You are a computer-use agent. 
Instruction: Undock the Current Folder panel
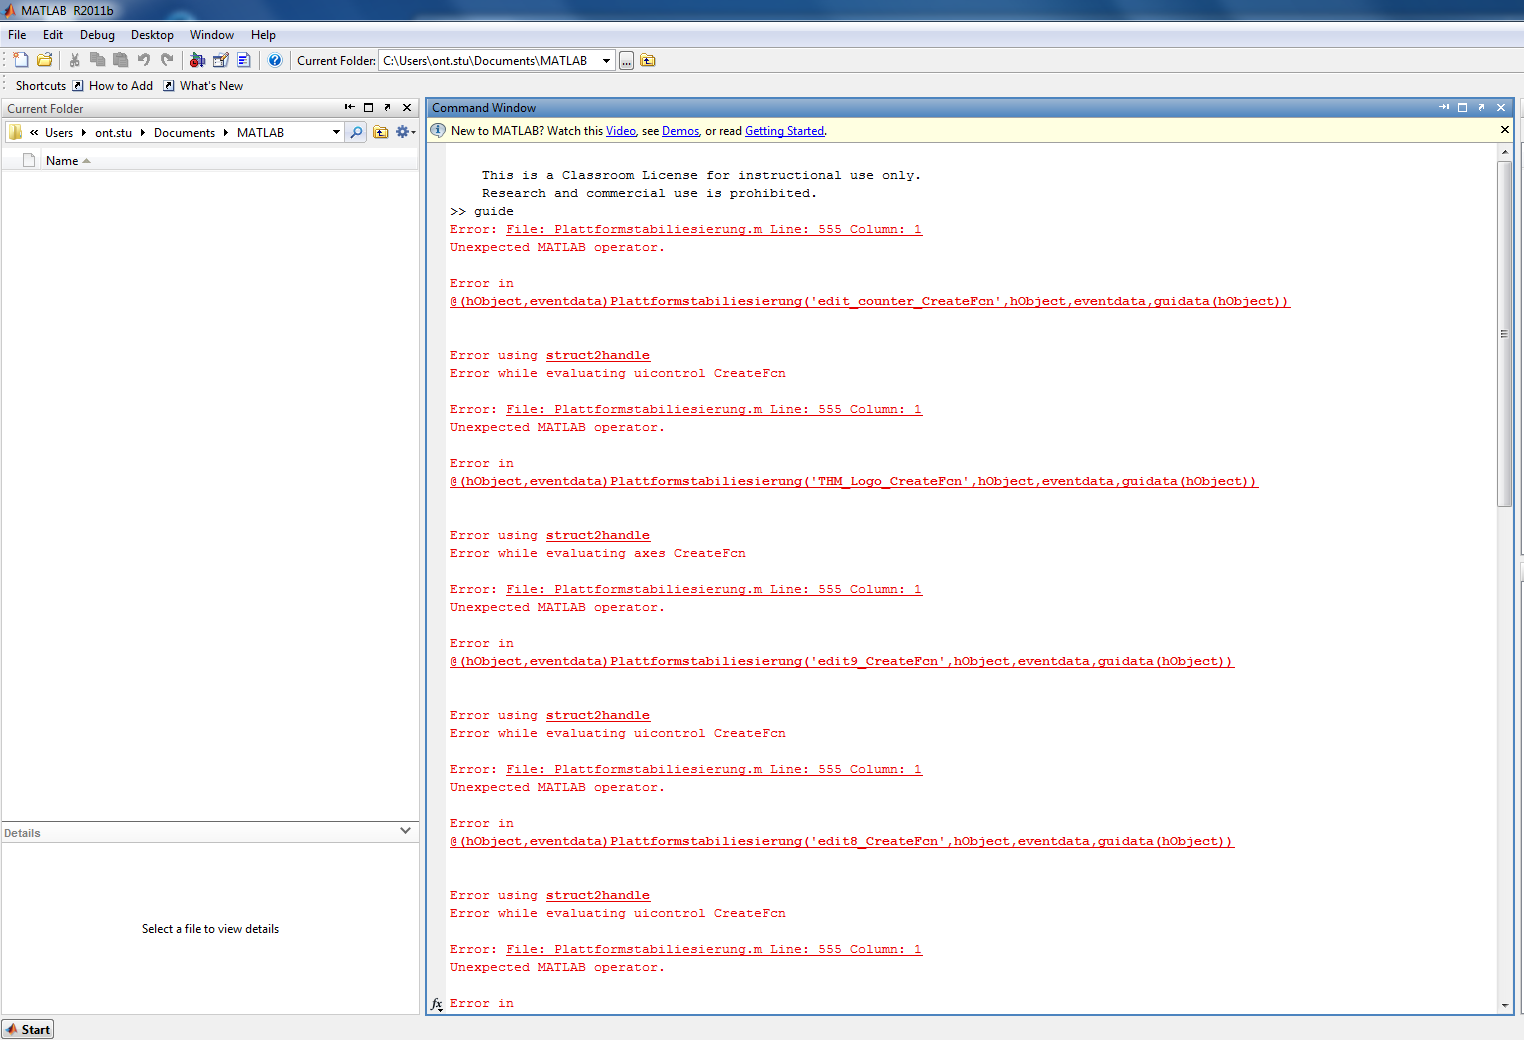(x=387, y=107)
